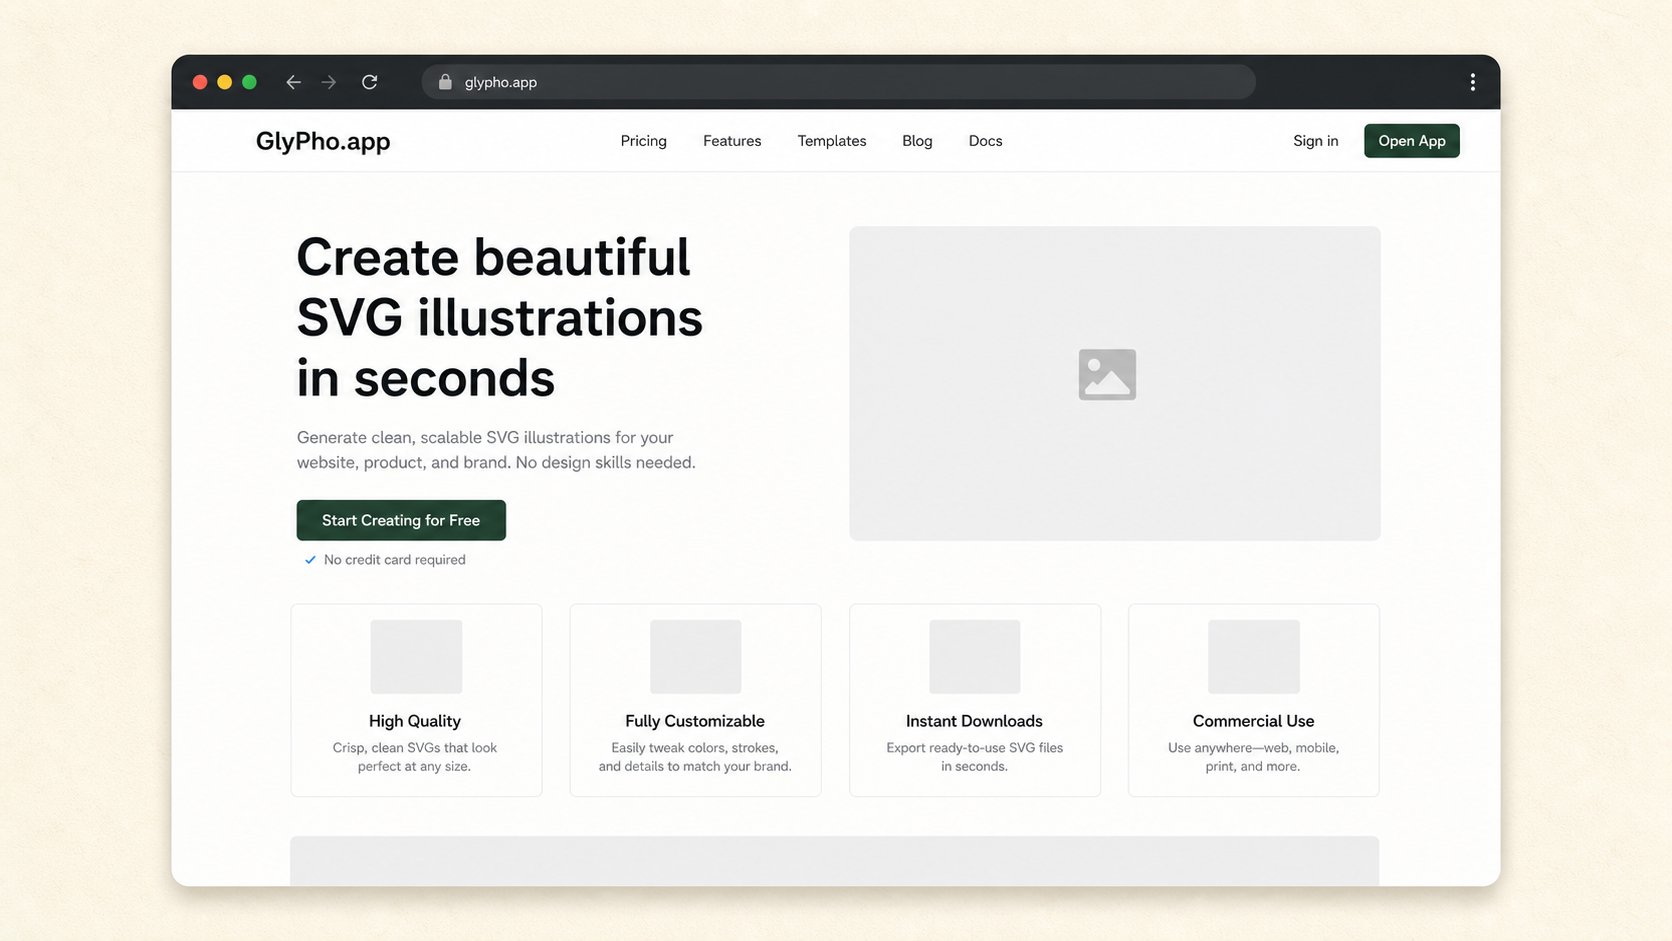Click the GlyPho.app logo
The width and height of the screenshot is (1672, 941).
[x=323, y=141]
